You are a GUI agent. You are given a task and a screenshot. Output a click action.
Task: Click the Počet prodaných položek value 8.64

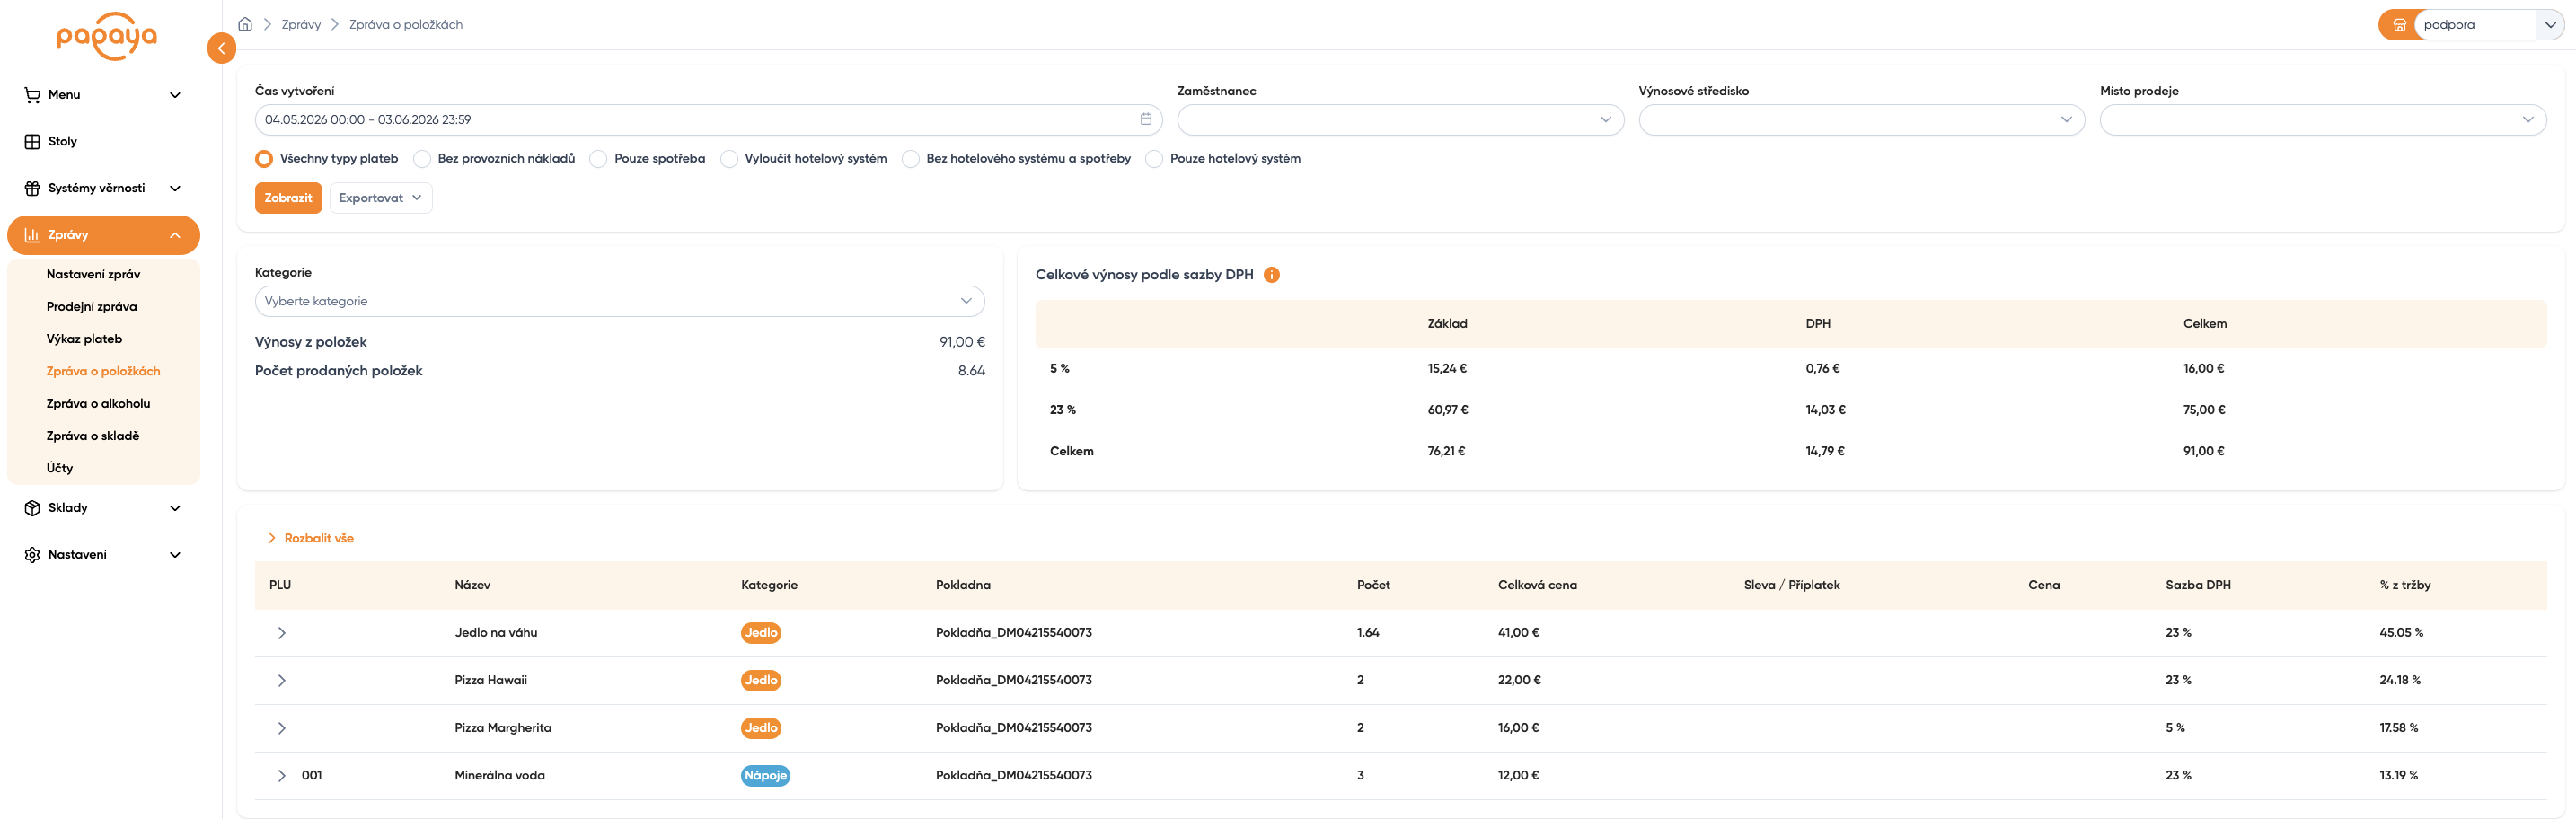point(971,371)
